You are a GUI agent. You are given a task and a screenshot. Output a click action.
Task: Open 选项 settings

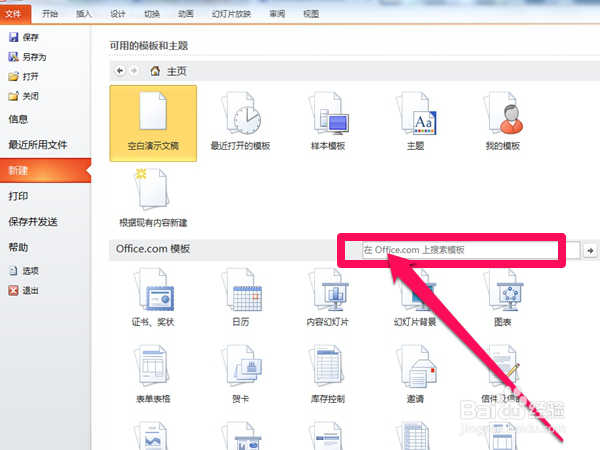point(24,271)
